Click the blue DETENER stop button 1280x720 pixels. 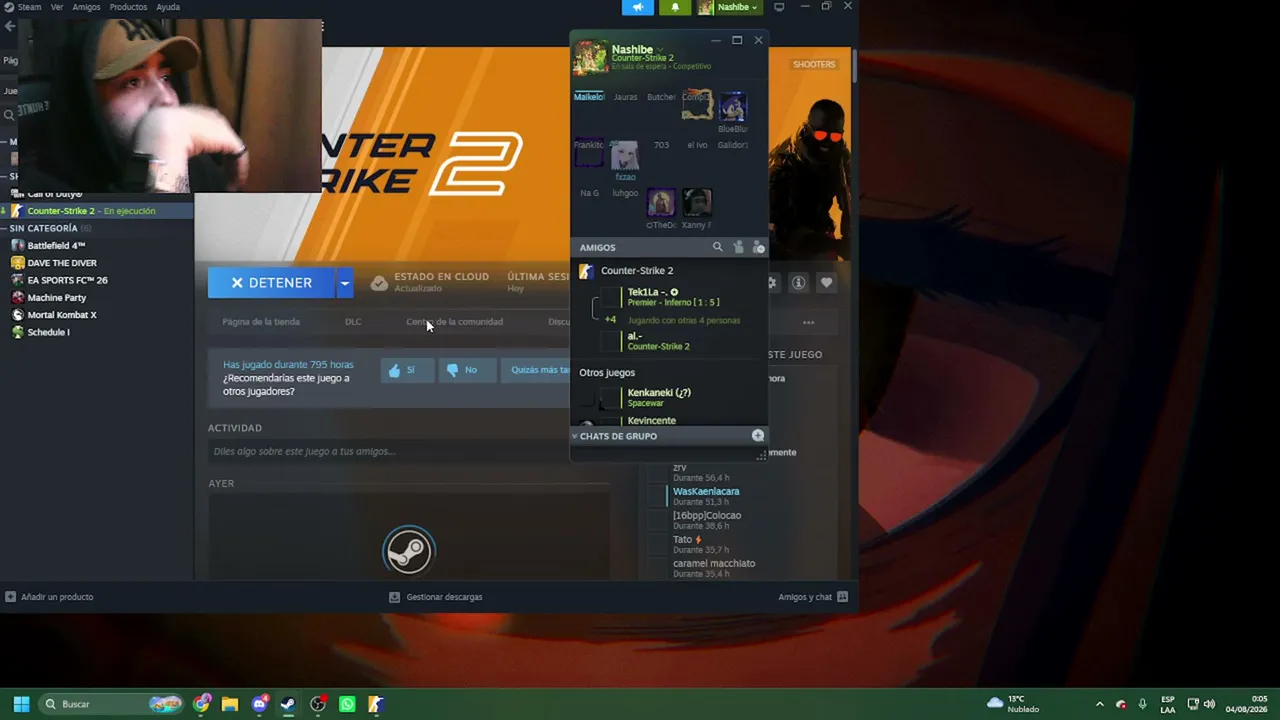point(271,283)
